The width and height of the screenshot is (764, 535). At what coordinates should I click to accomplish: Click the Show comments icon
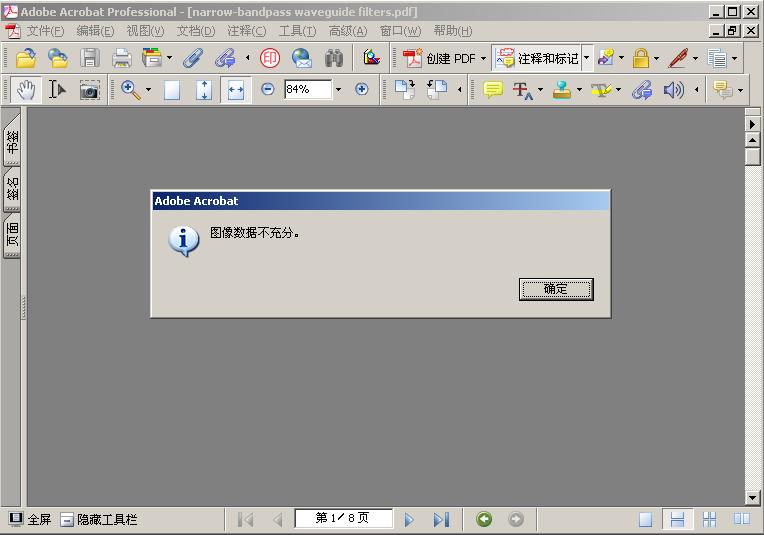point(723,90)
